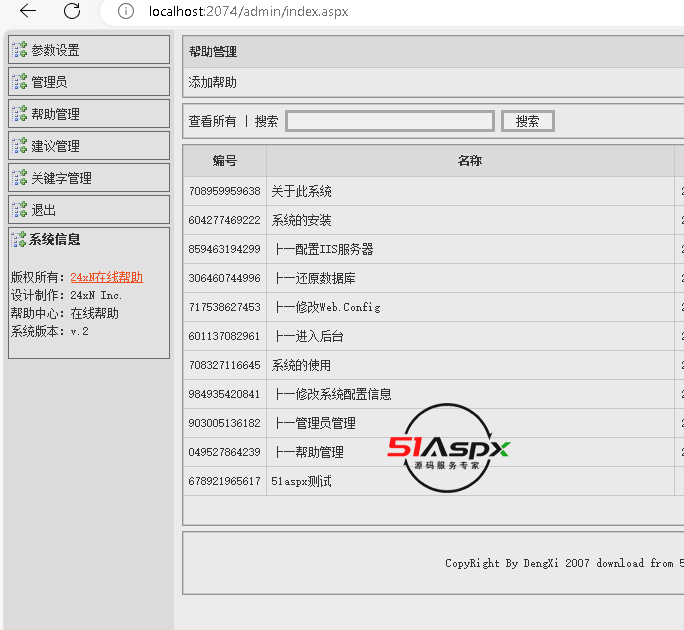Click the icon beside 帮助管理 in sidebar

click(19, 114)
